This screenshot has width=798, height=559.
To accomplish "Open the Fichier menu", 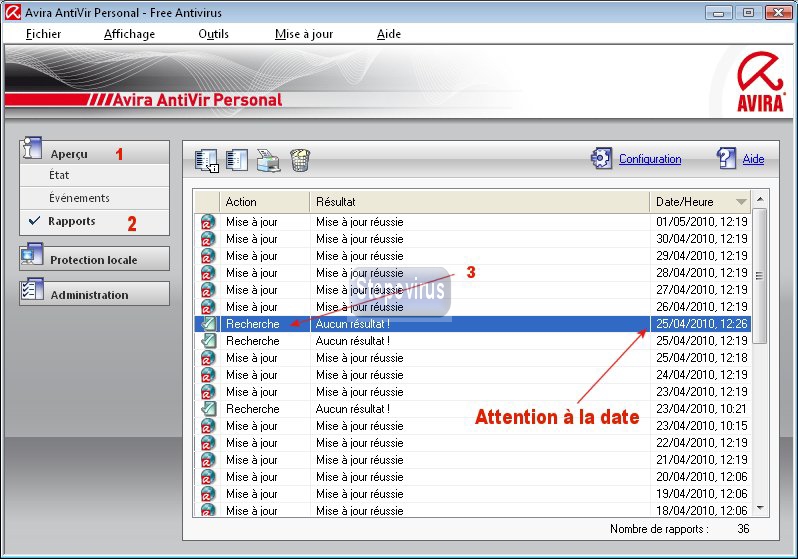I will click(x=43, y=34).
